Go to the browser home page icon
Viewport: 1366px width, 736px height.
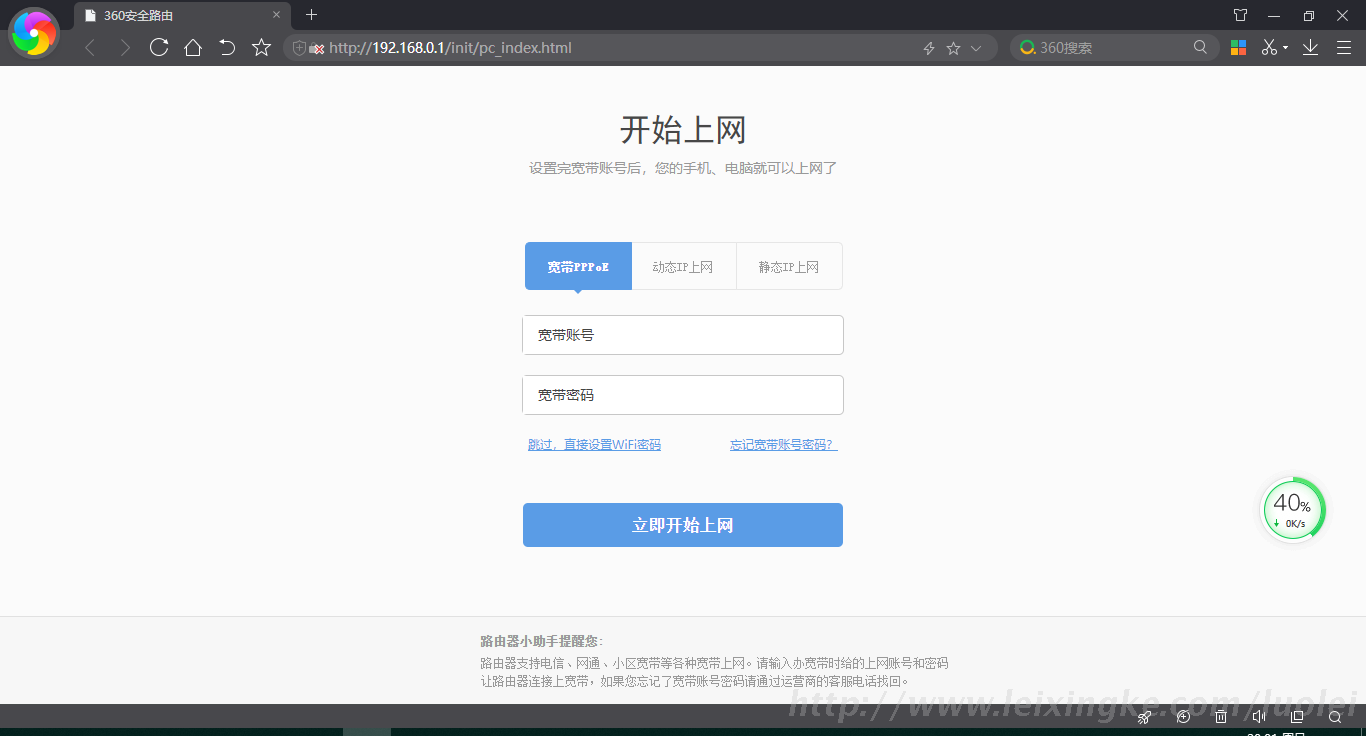pos(193,47)
